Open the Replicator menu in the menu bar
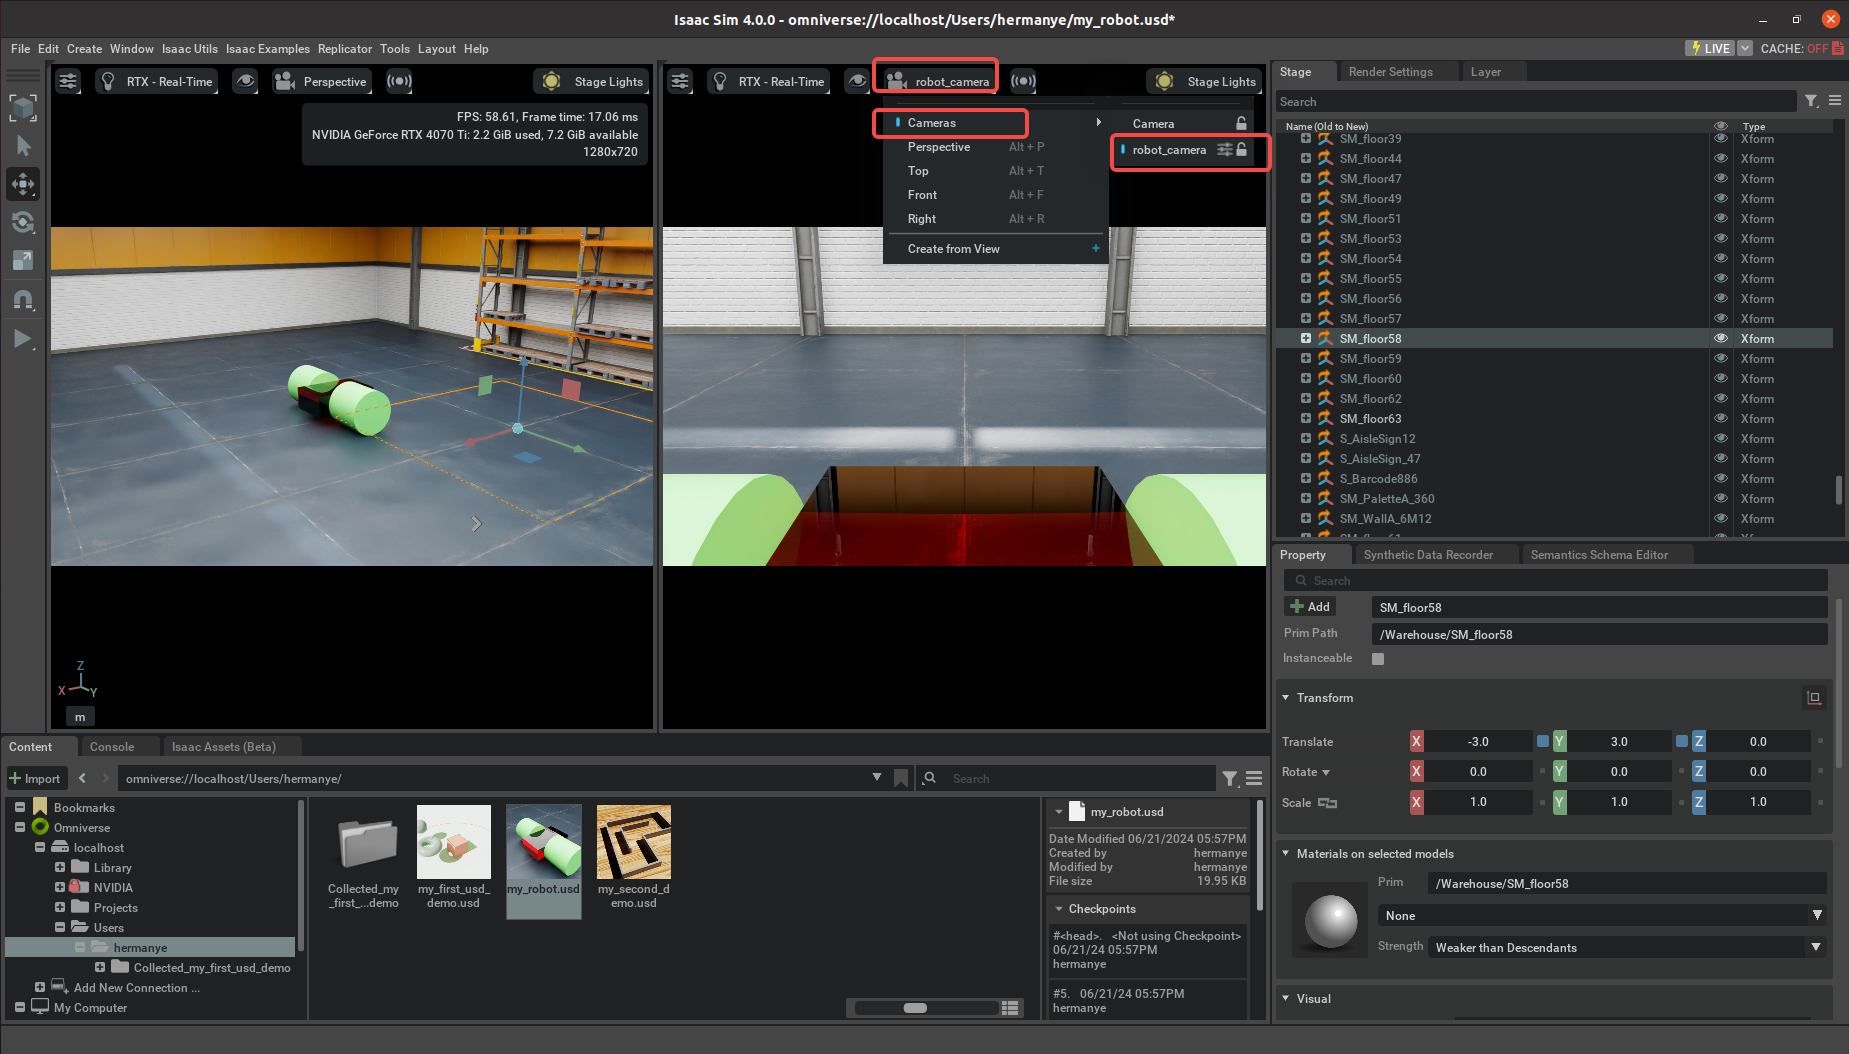1849x1054 pixels. pos(344,48)
